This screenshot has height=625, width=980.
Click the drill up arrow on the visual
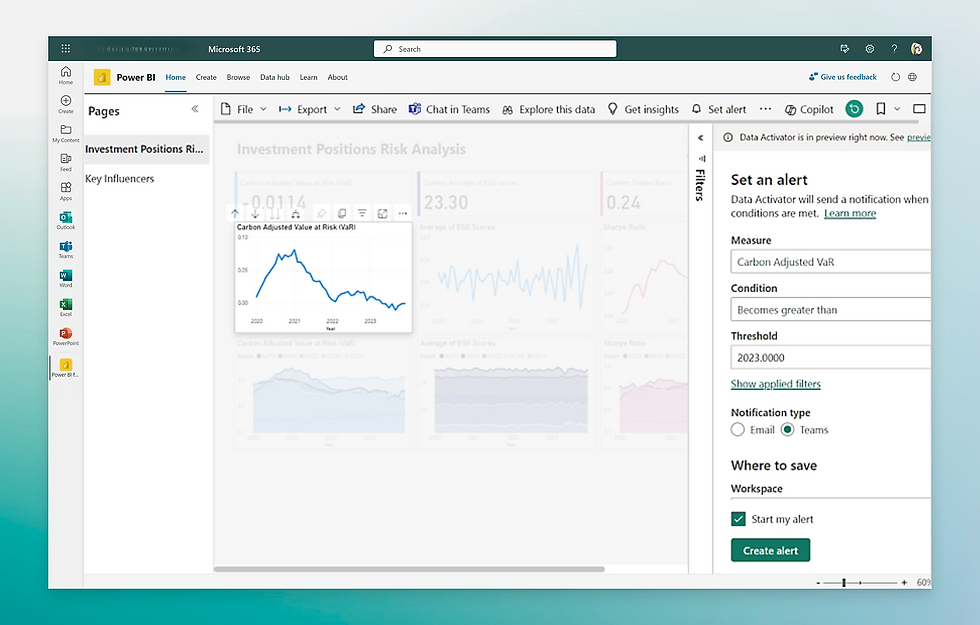[235, 213]
